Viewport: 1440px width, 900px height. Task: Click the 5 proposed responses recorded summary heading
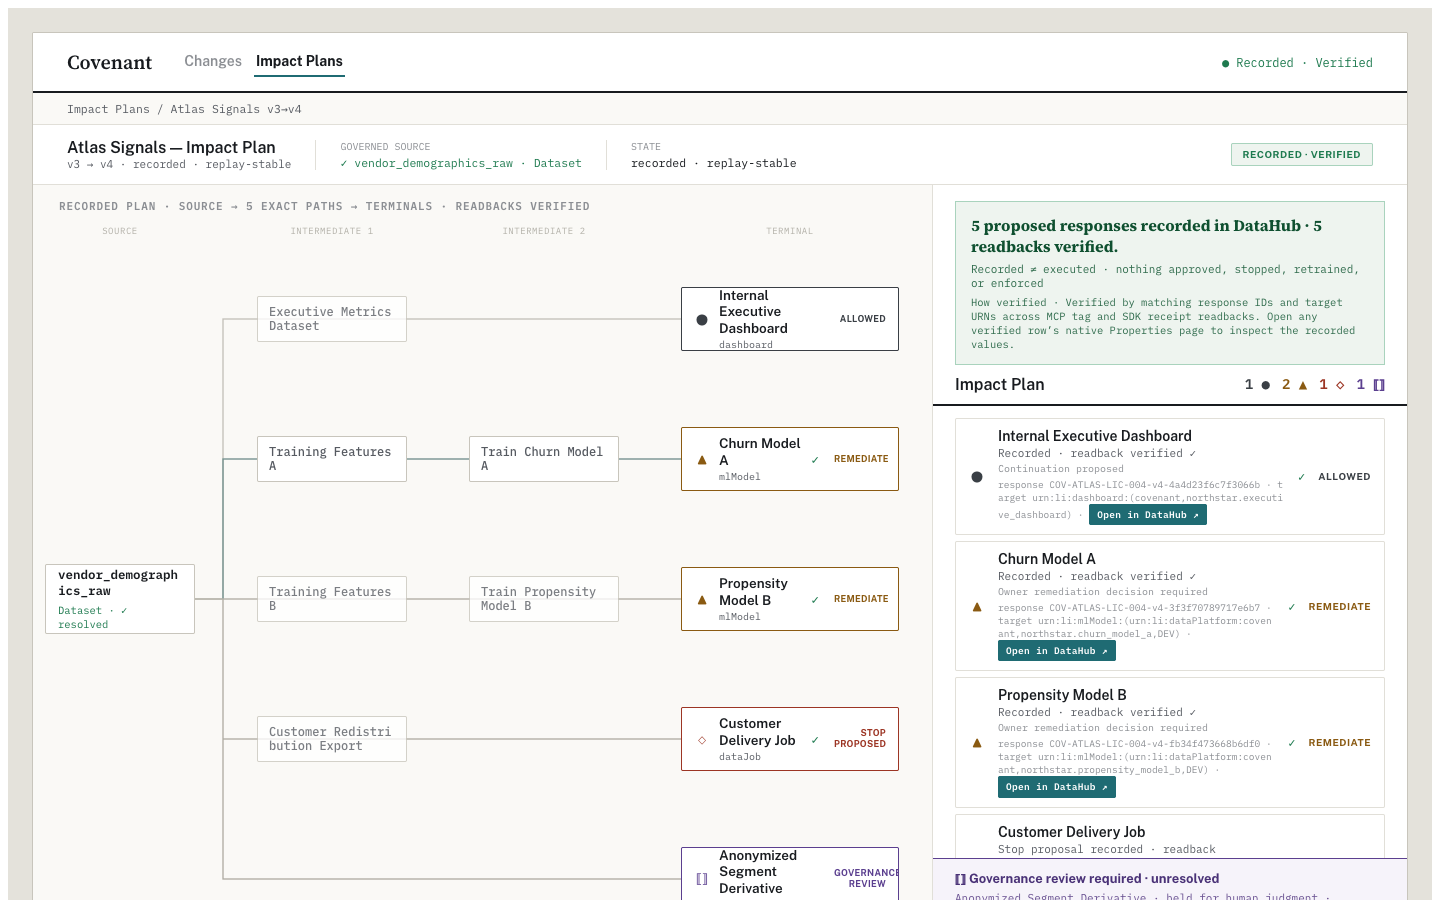1146,236
